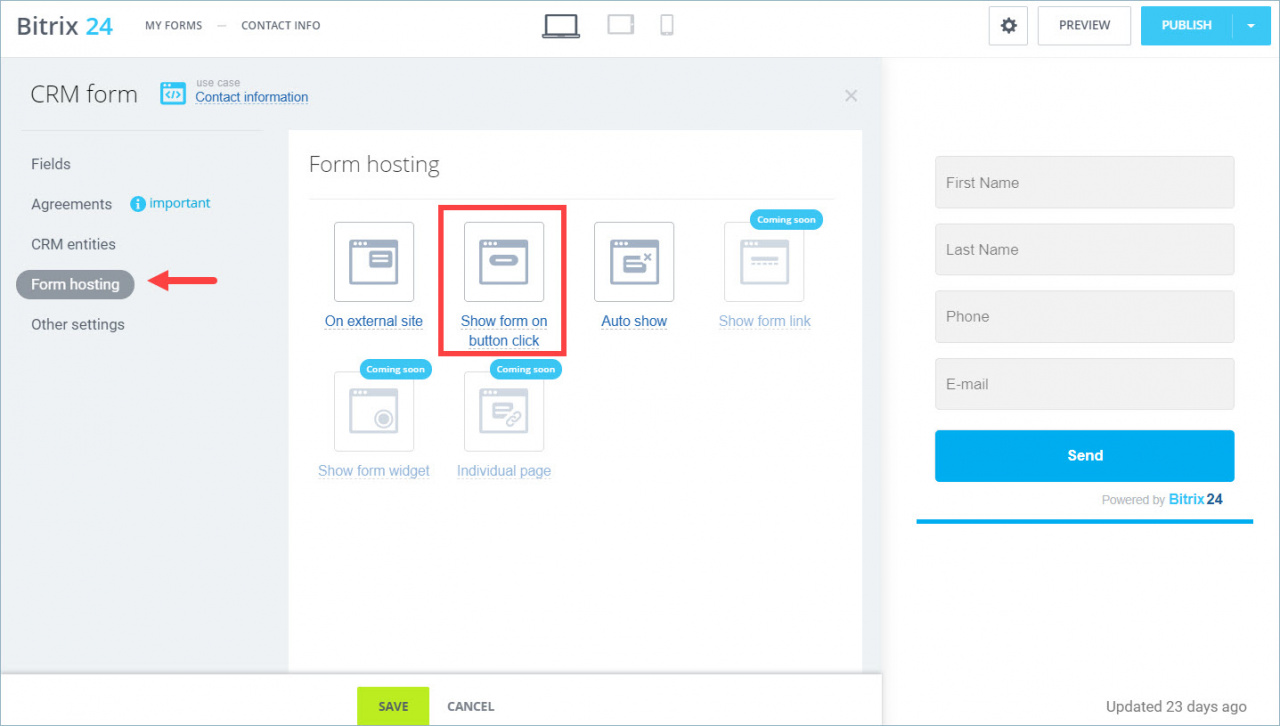Focus the Phone field
Screen dimensions: 1280x726
pos(1085,316)
